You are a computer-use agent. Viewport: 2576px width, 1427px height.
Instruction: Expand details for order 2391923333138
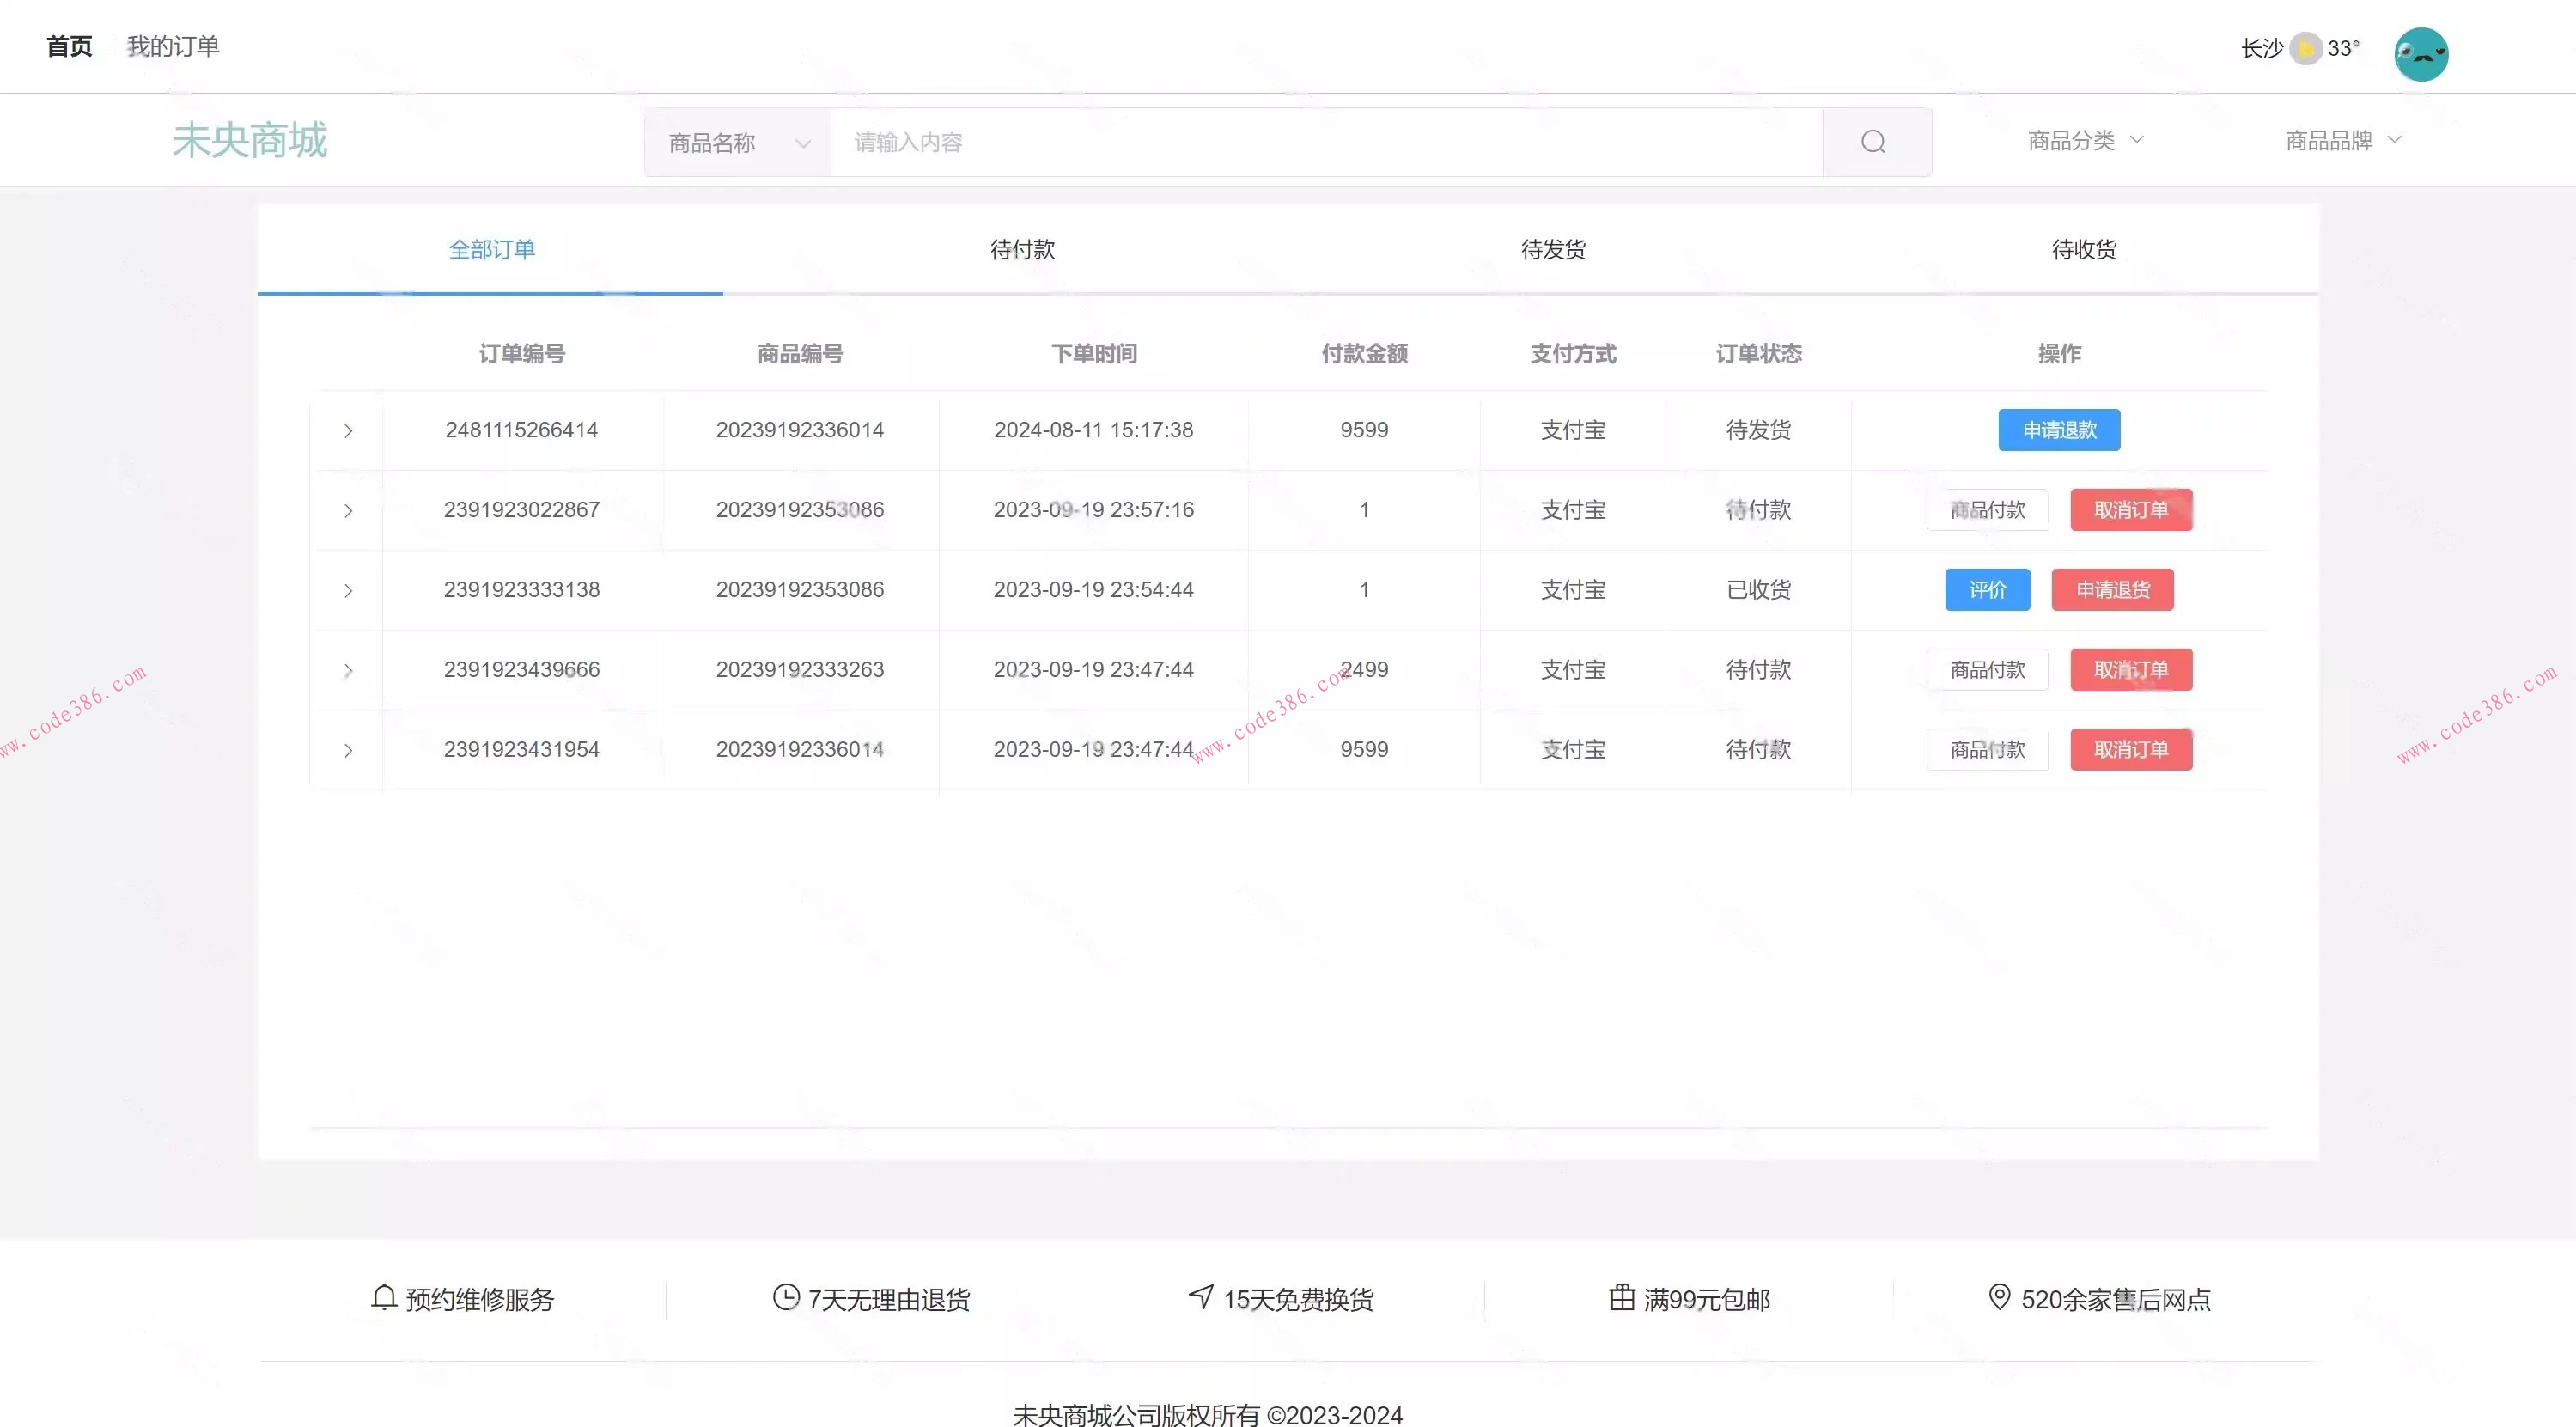point(348,590)
